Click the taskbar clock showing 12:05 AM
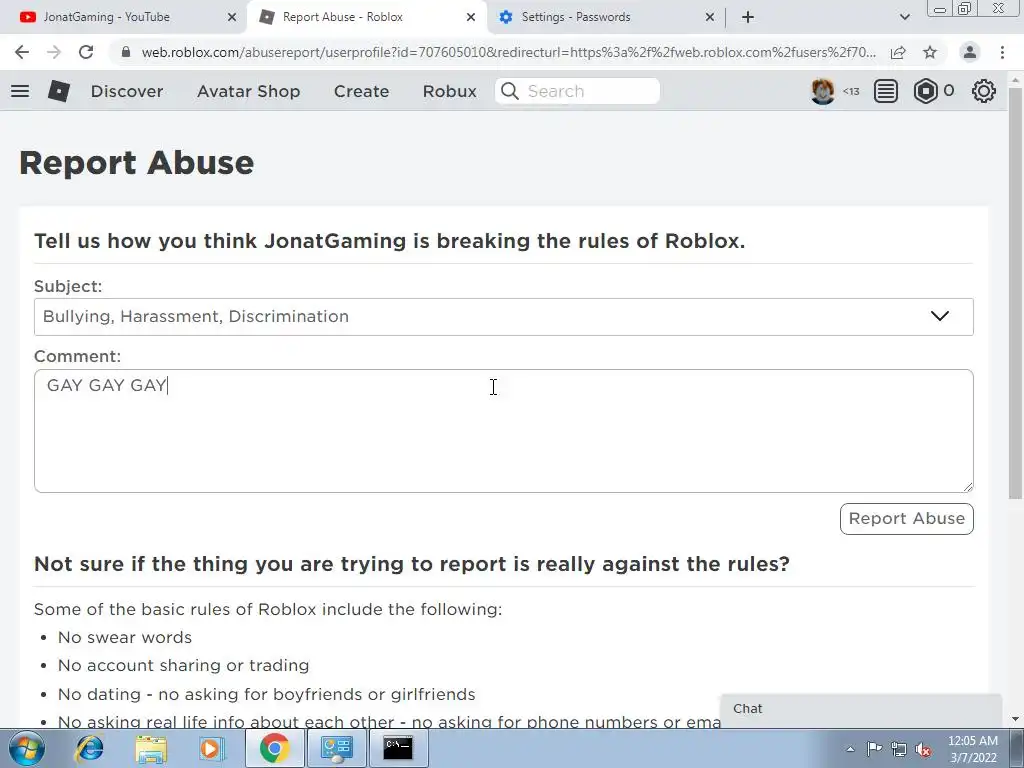Image resolution: width=1024 pixels, height=768 pixels. coord(972,749)
